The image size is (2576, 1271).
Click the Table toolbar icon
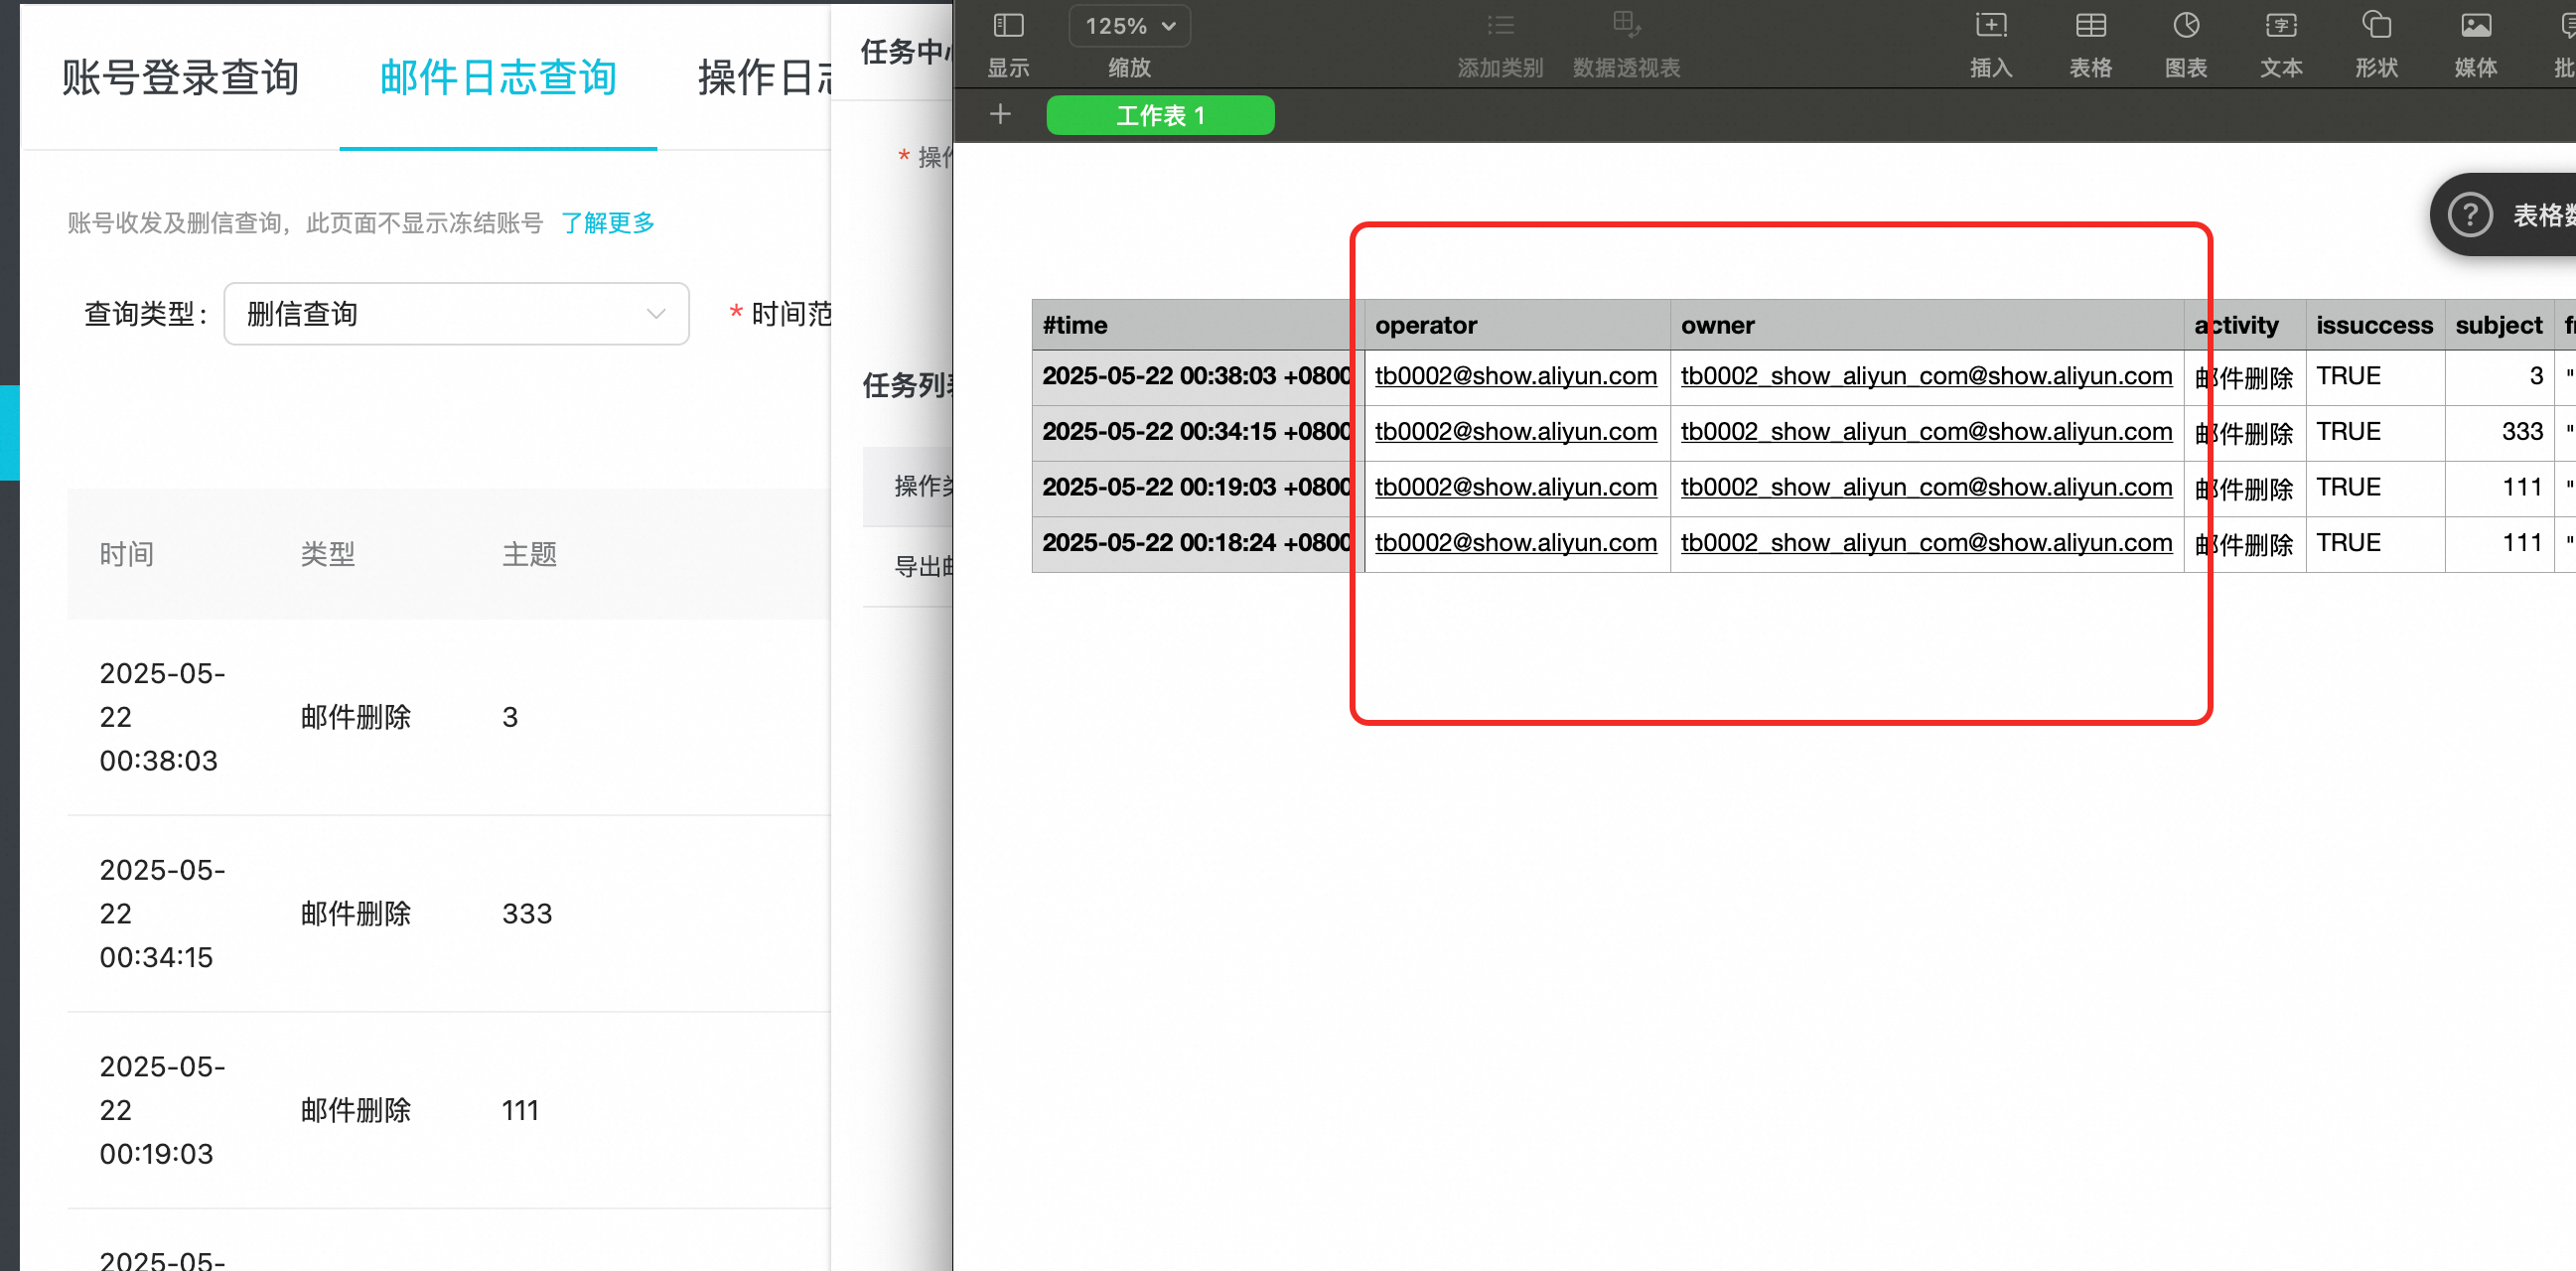[x=2090, y=26]
